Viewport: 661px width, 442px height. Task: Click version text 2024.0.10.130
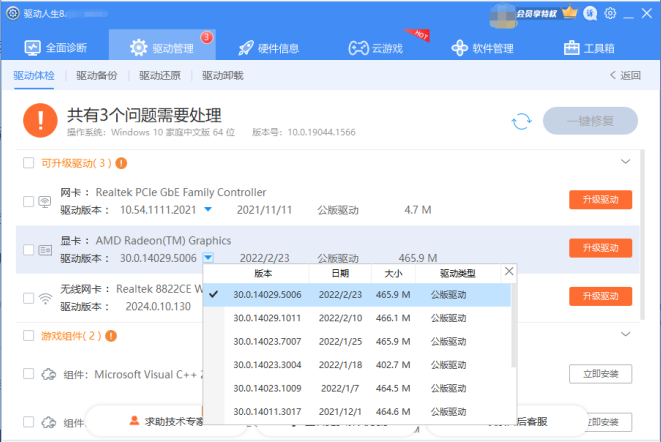[x=158, y=306]
